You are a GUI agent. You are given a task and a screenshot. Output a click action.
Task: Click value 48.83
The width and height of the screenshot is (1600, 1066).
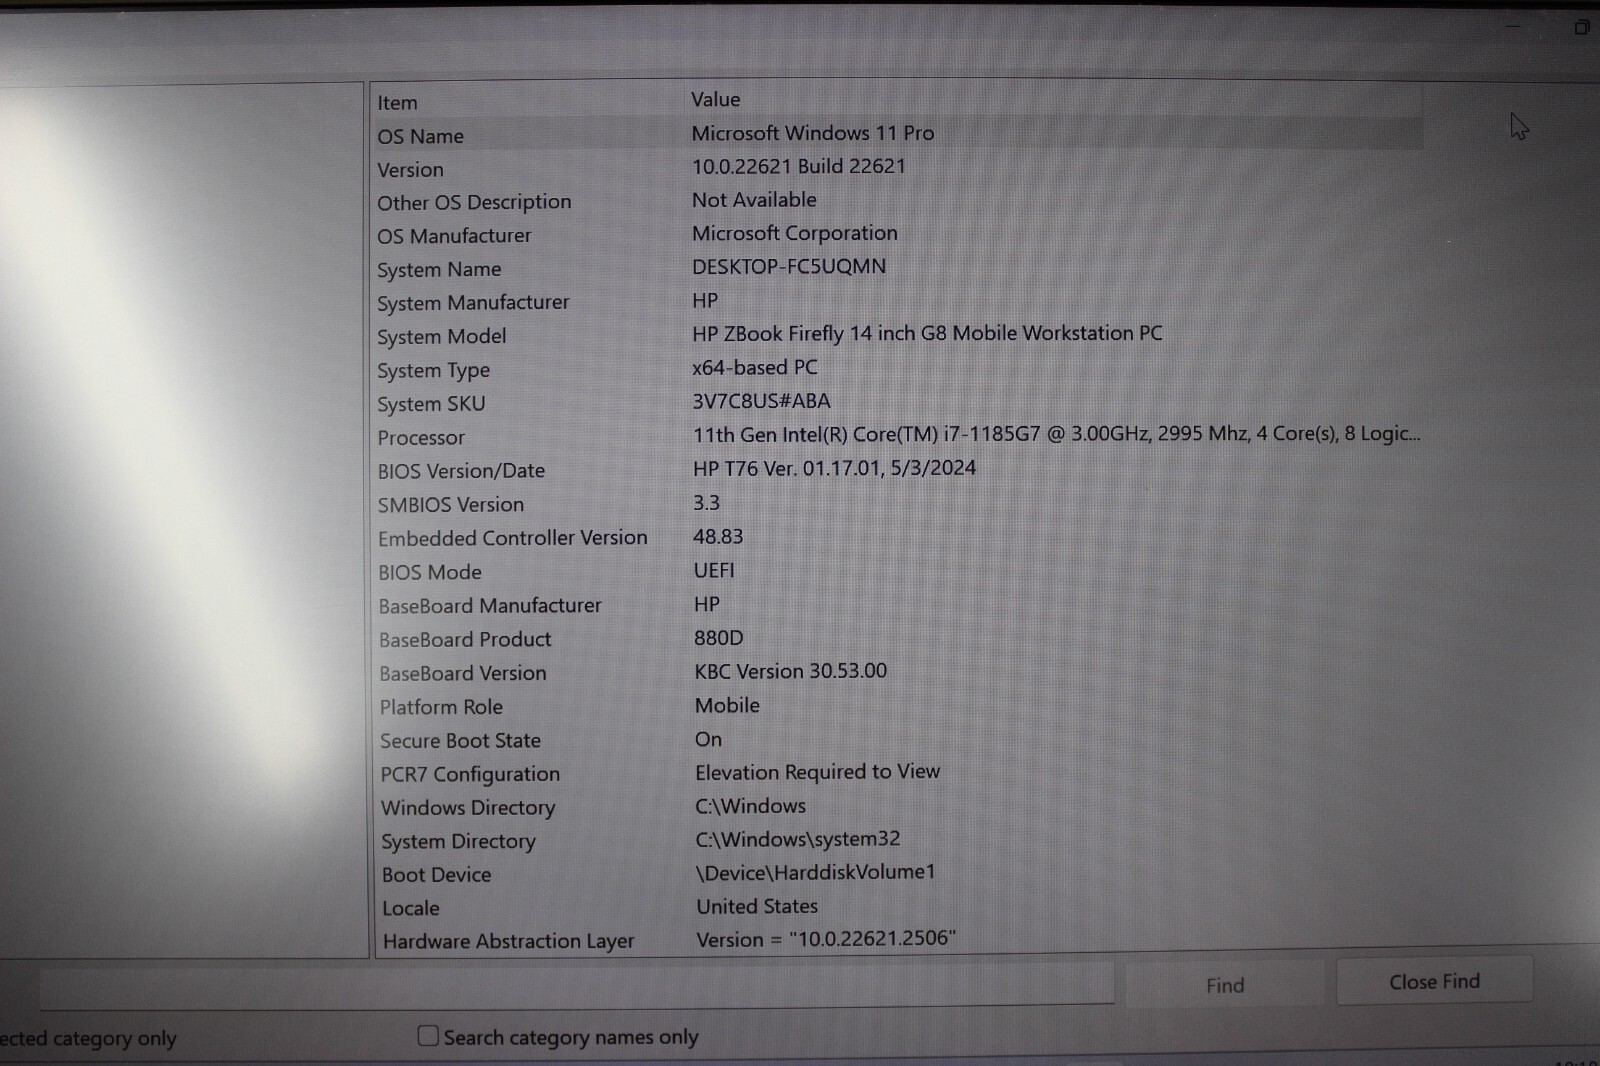(x=718, y=536)
